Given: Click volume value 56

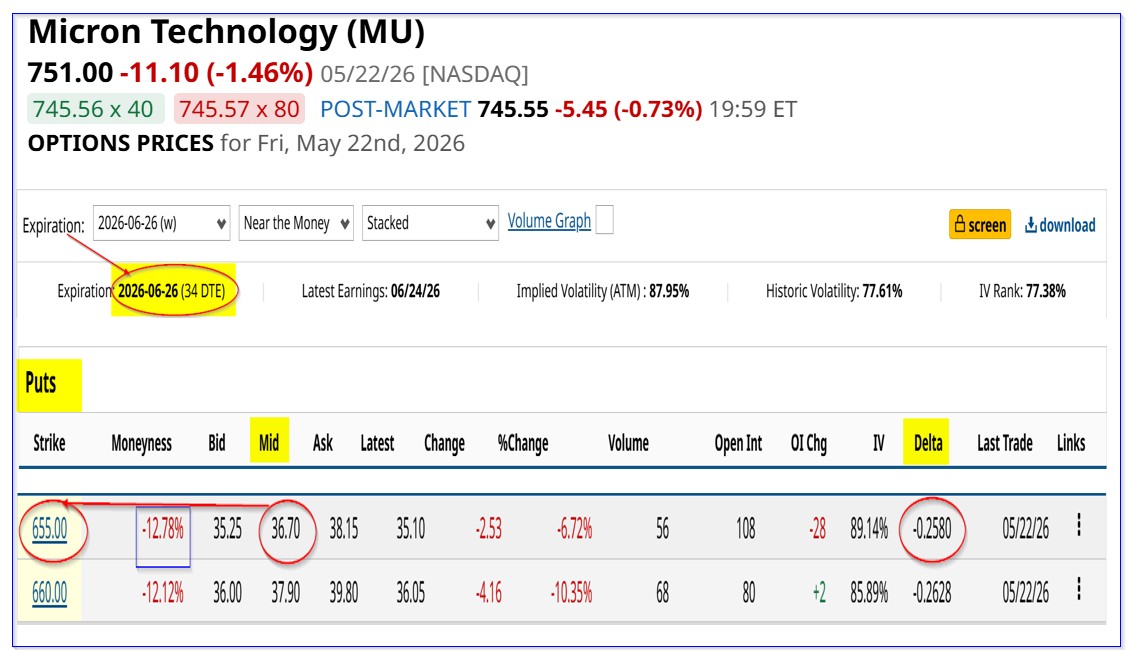Looking at the screenshot, I should tap(662, 530).
